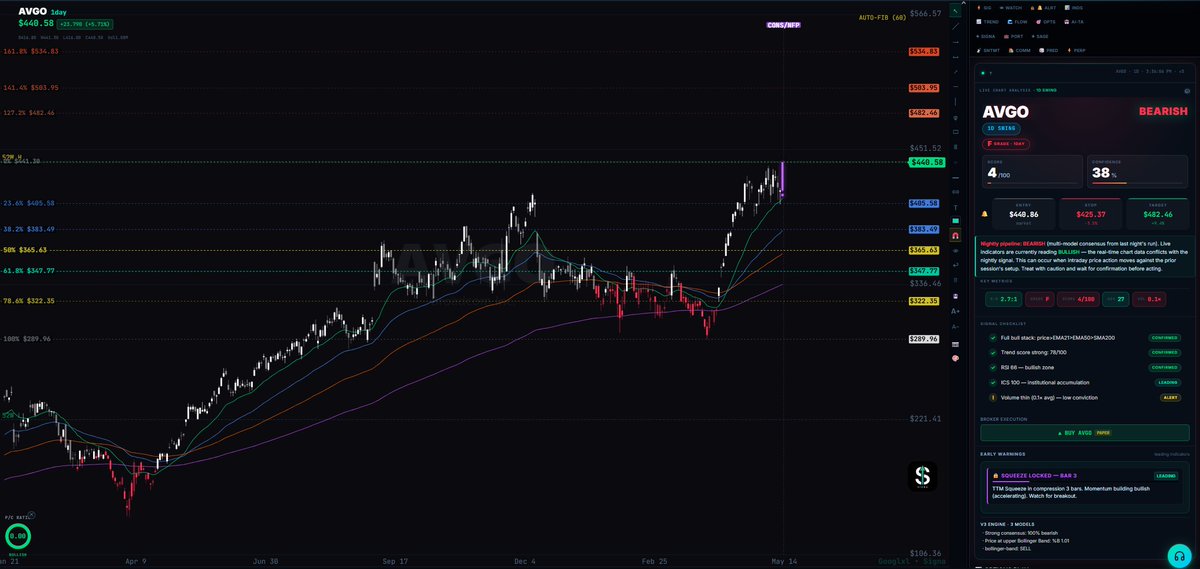Select the diagonal trend line tool
This screenshot has width=1200, height=569.
[x=955, y=27]
